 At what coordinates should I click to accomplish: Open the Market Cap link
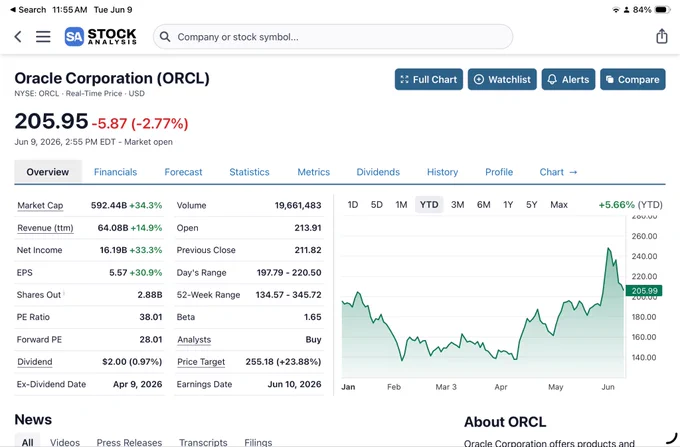click(x=40, y=206)
